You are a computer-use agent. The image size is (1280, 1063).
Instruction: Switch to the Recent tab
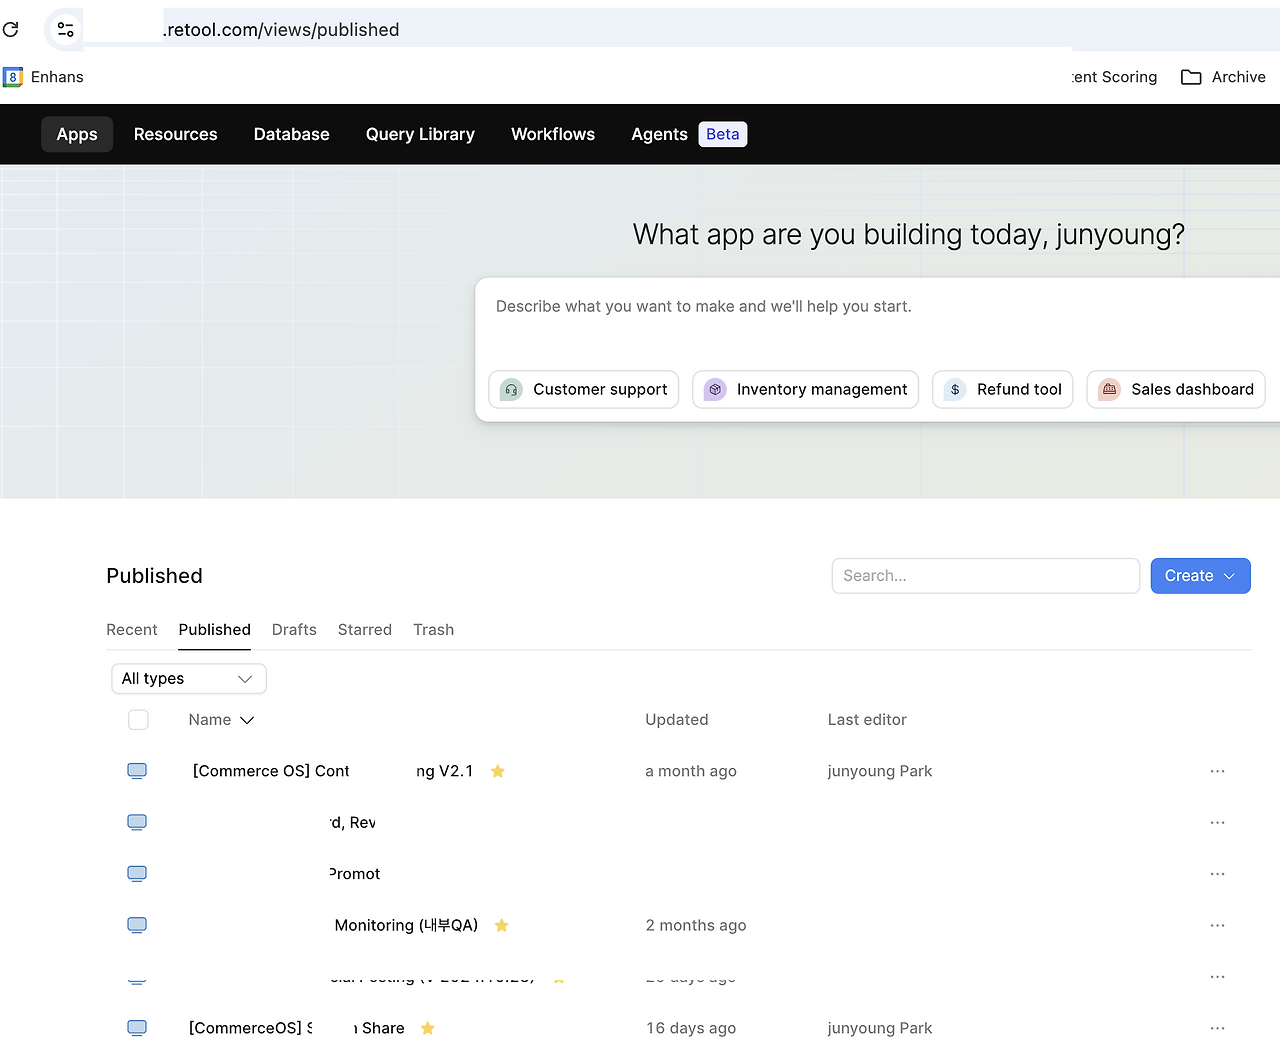(x=132, y=630)
